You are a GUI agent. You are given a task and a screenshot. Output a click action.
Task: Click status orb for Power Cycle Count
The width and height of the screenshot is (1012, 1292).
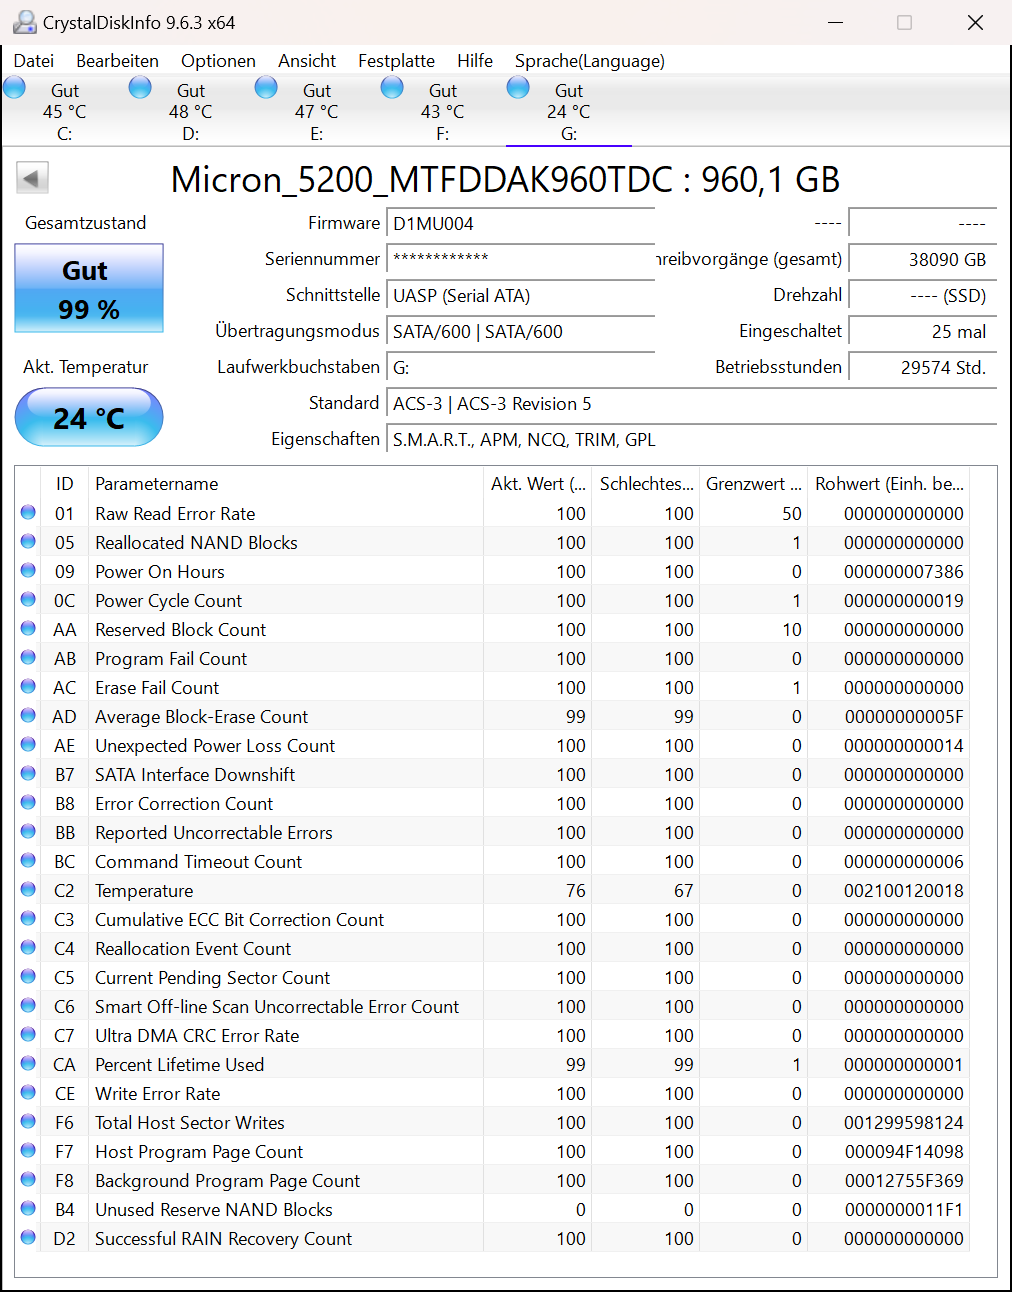pos(28,600)
